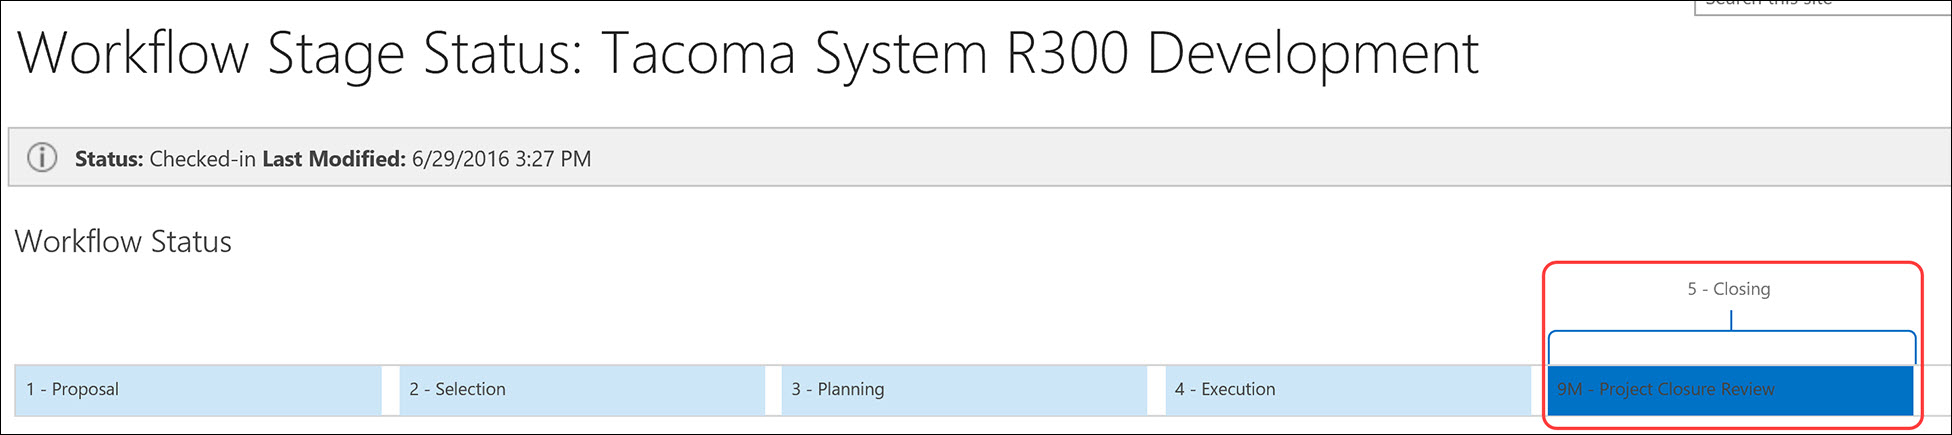1952x435 pixels.
Task: Click the 3:27 PM timestamp
Action: (x=552, y=159)
